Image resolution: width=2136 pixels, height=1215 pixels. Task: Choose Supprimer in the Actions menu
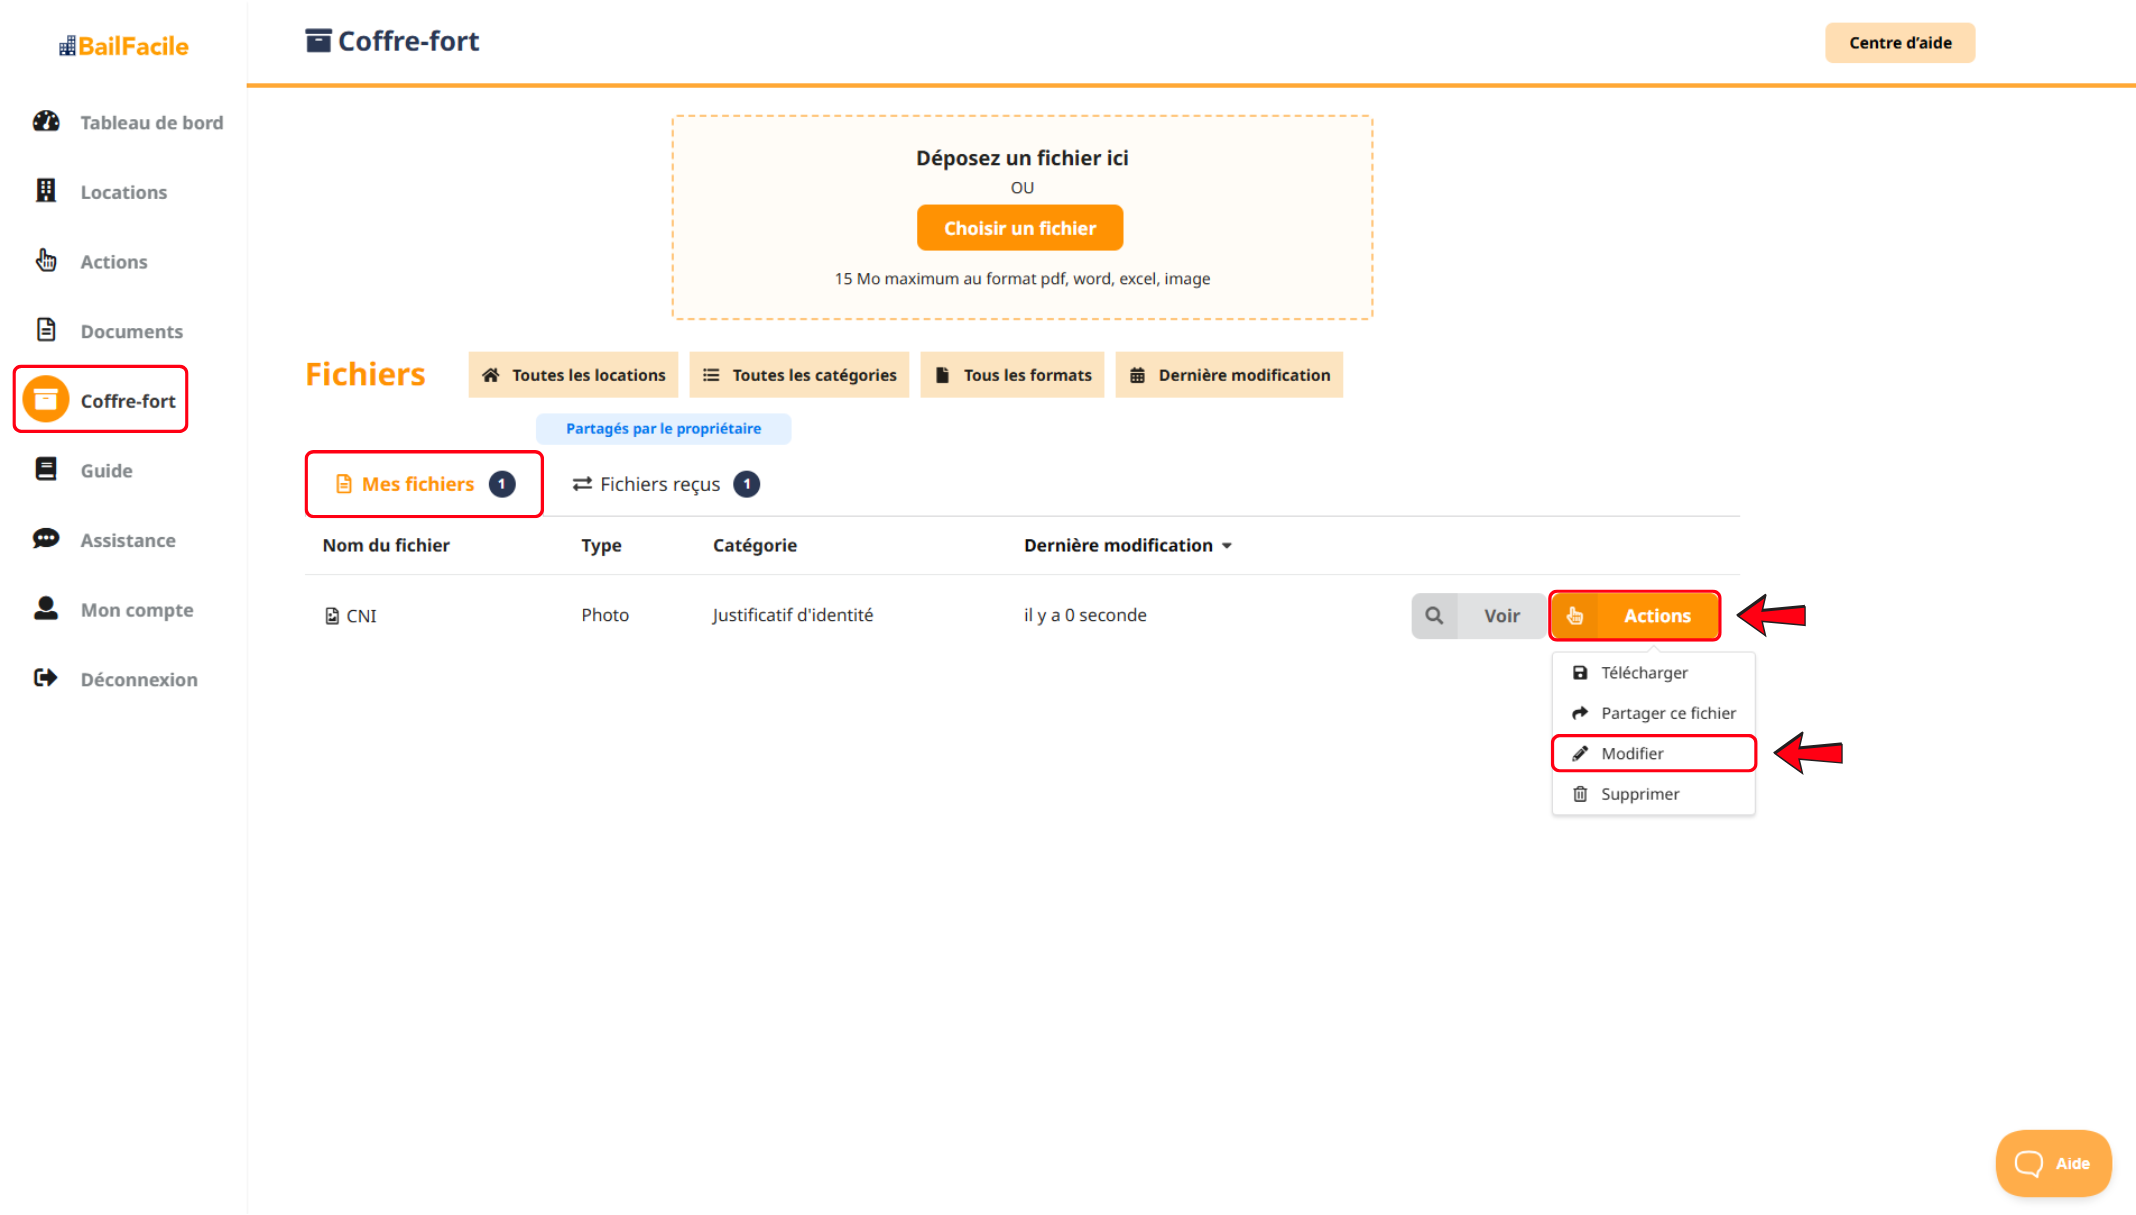click(1639, 794)
